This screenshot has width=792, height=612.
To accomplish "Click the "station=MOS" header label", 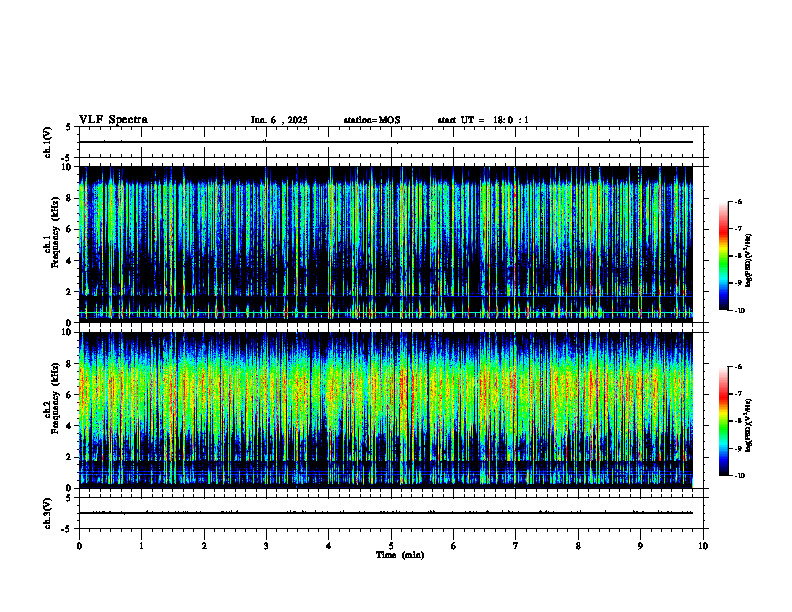I will click(x=372, y=120).
